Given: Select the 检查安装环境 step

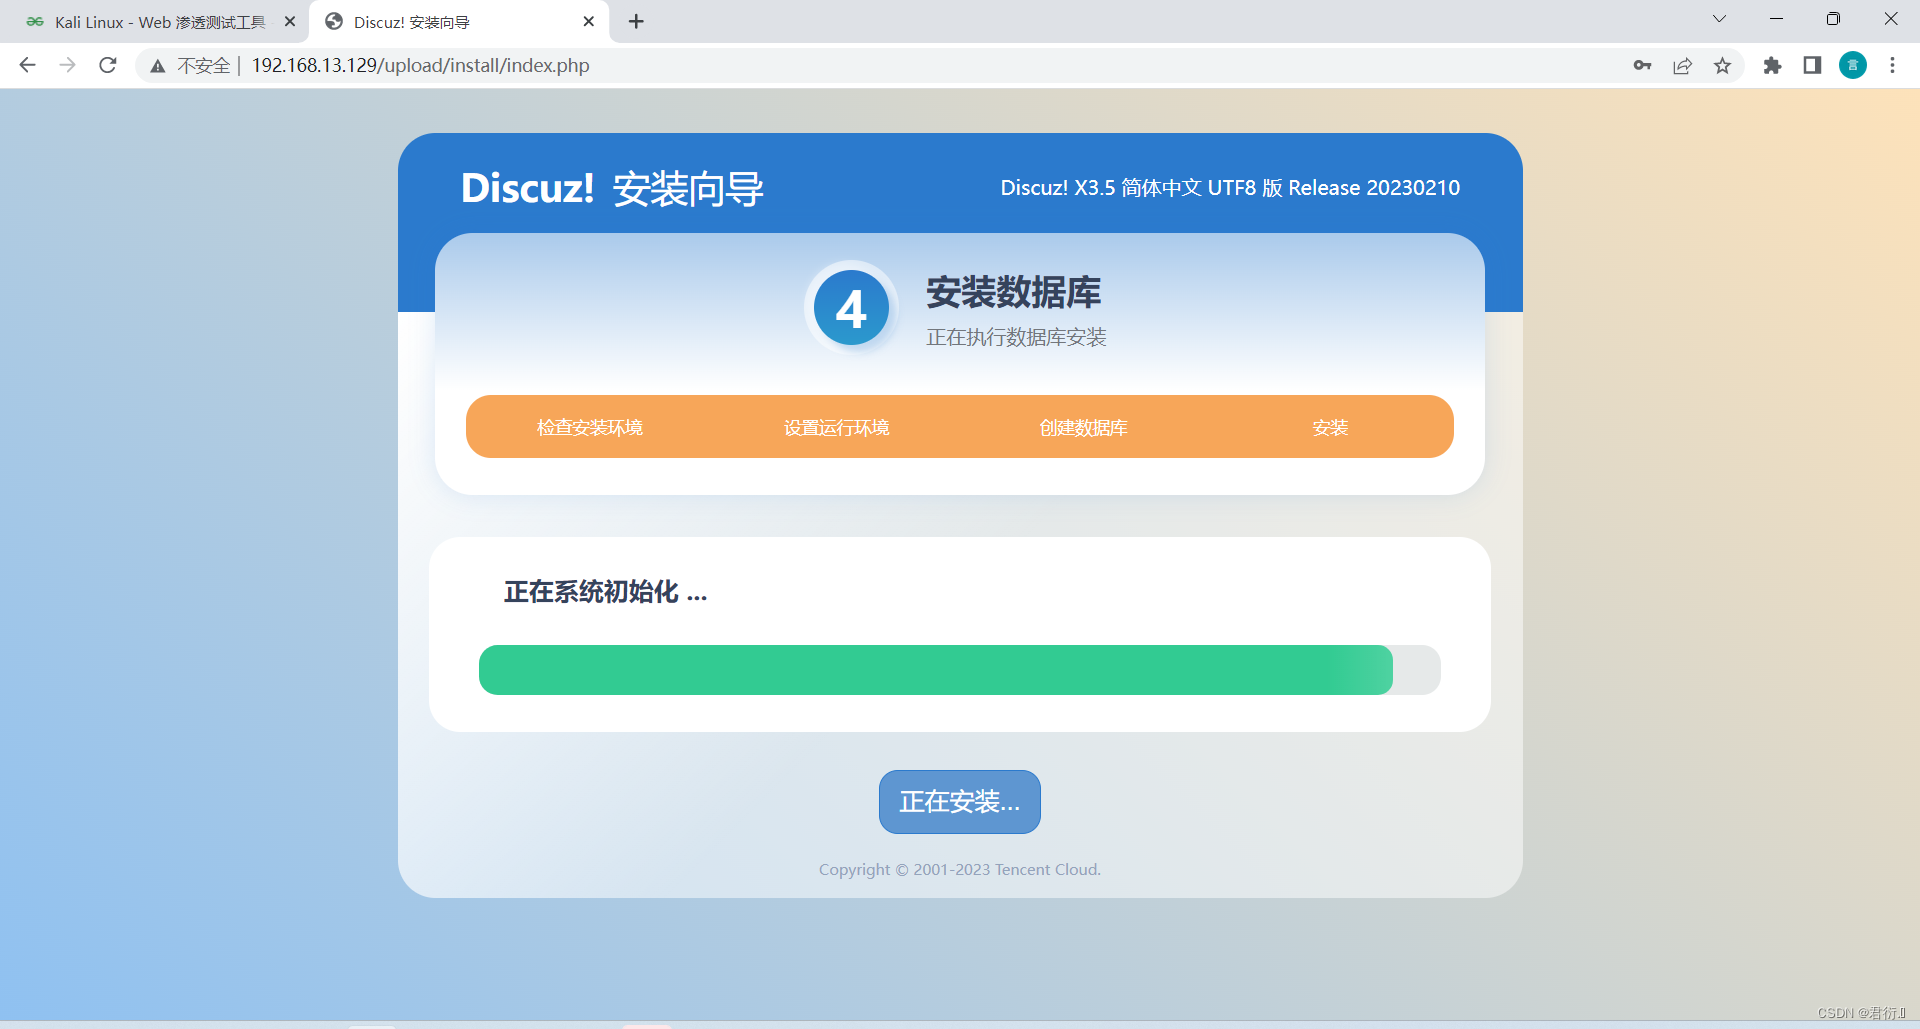Looking at the screenshot, I should [x=590, y=427].
